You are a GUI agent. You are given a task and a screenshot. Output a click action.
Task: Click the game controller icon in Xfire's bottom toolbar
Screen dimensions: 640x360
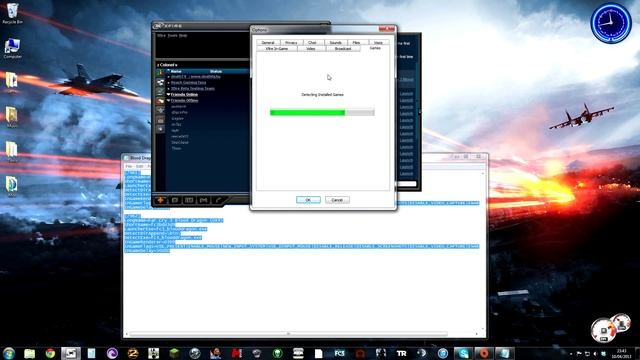pyautogui.click(x=203, y=200)
